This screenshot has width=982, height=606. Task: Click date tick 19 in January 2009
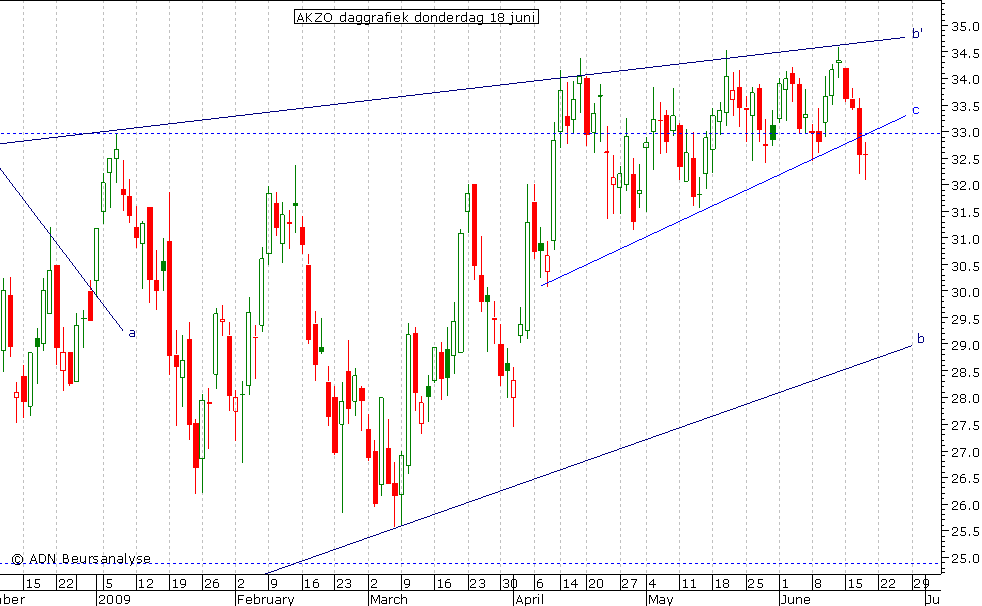(179, 583)
